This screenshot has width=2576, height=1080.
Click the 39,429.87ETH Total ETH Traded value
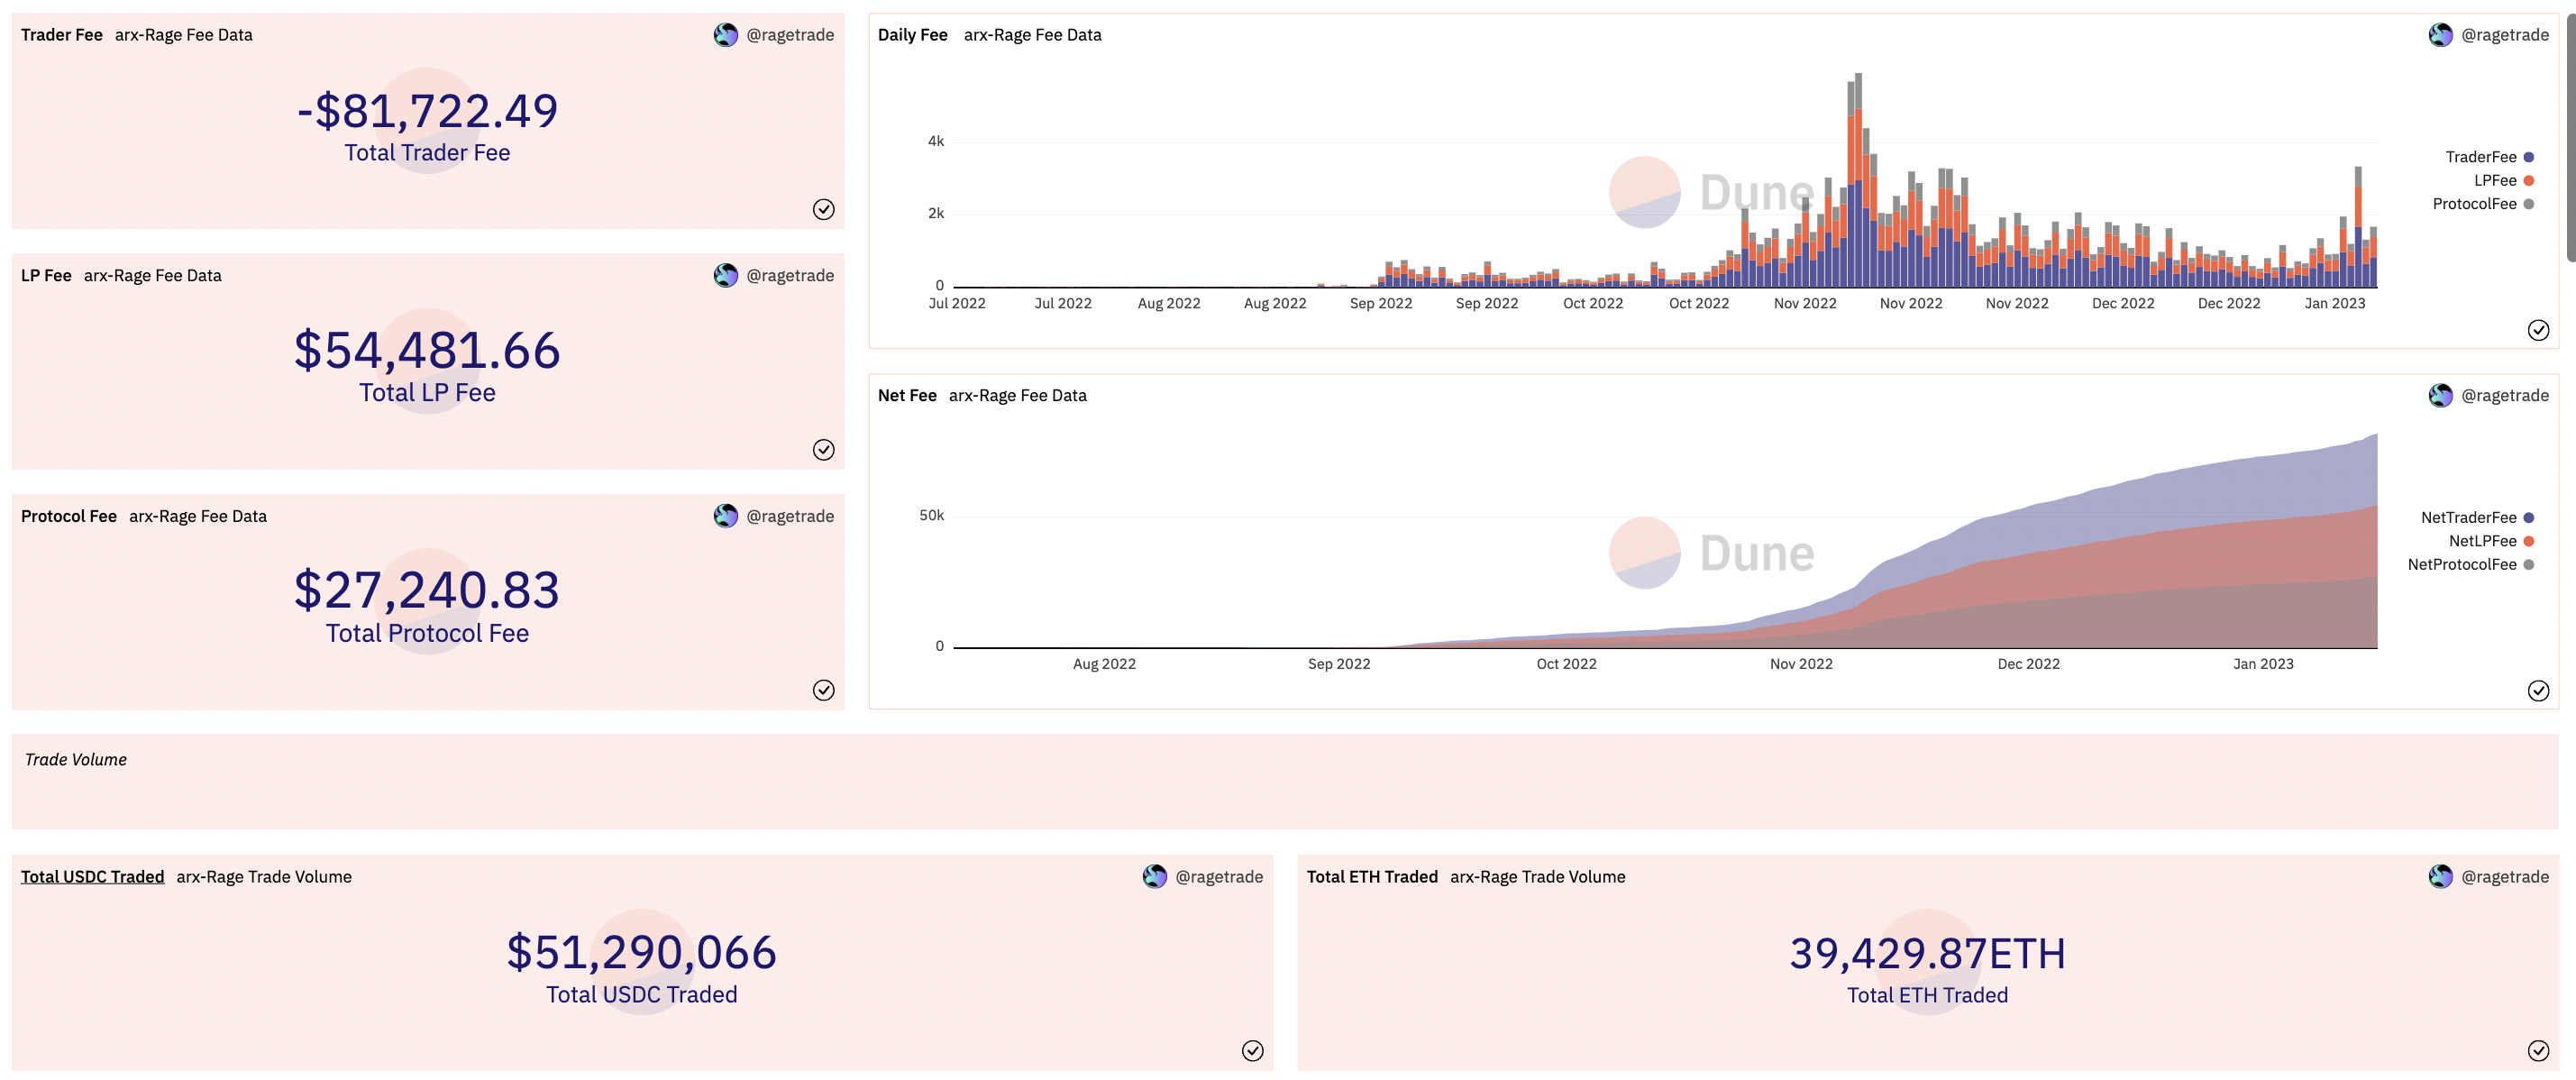1928,953
